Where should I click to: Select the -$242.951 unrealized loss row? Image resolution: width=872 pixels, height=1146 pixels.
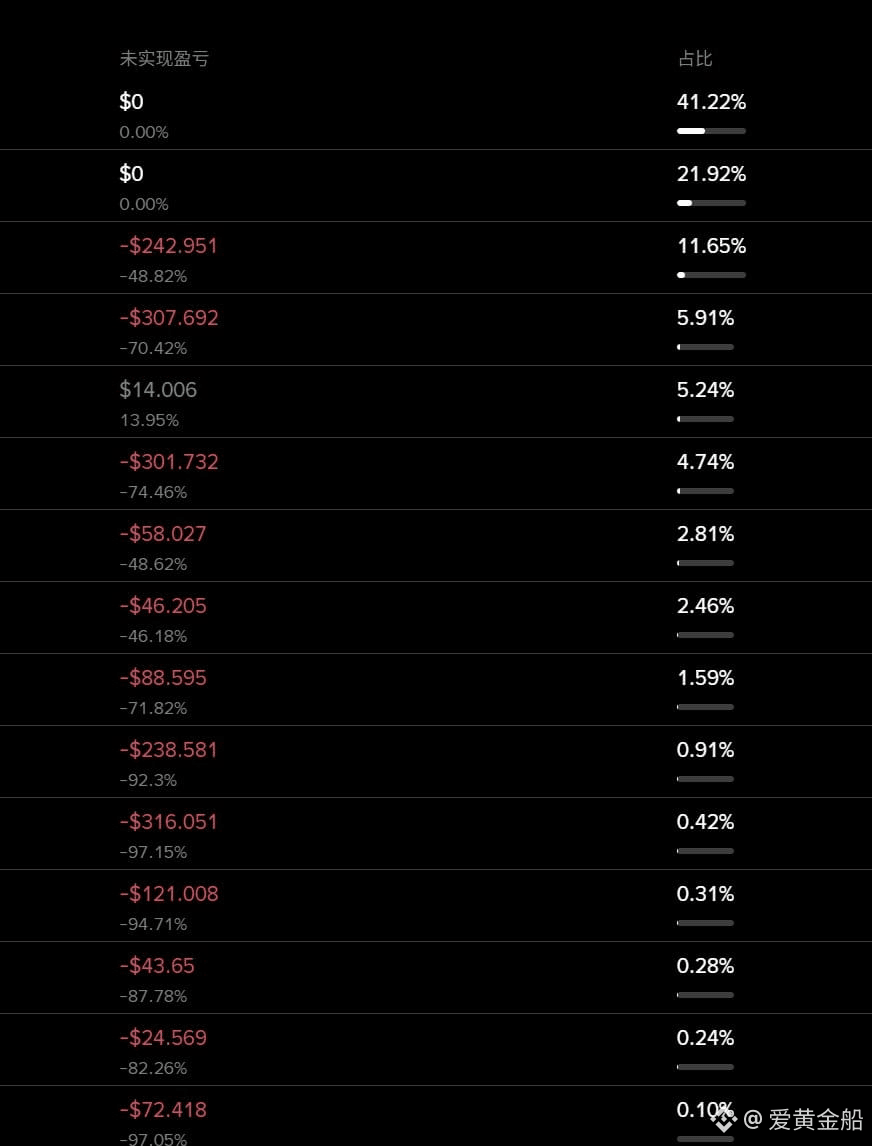pos(168,246)
